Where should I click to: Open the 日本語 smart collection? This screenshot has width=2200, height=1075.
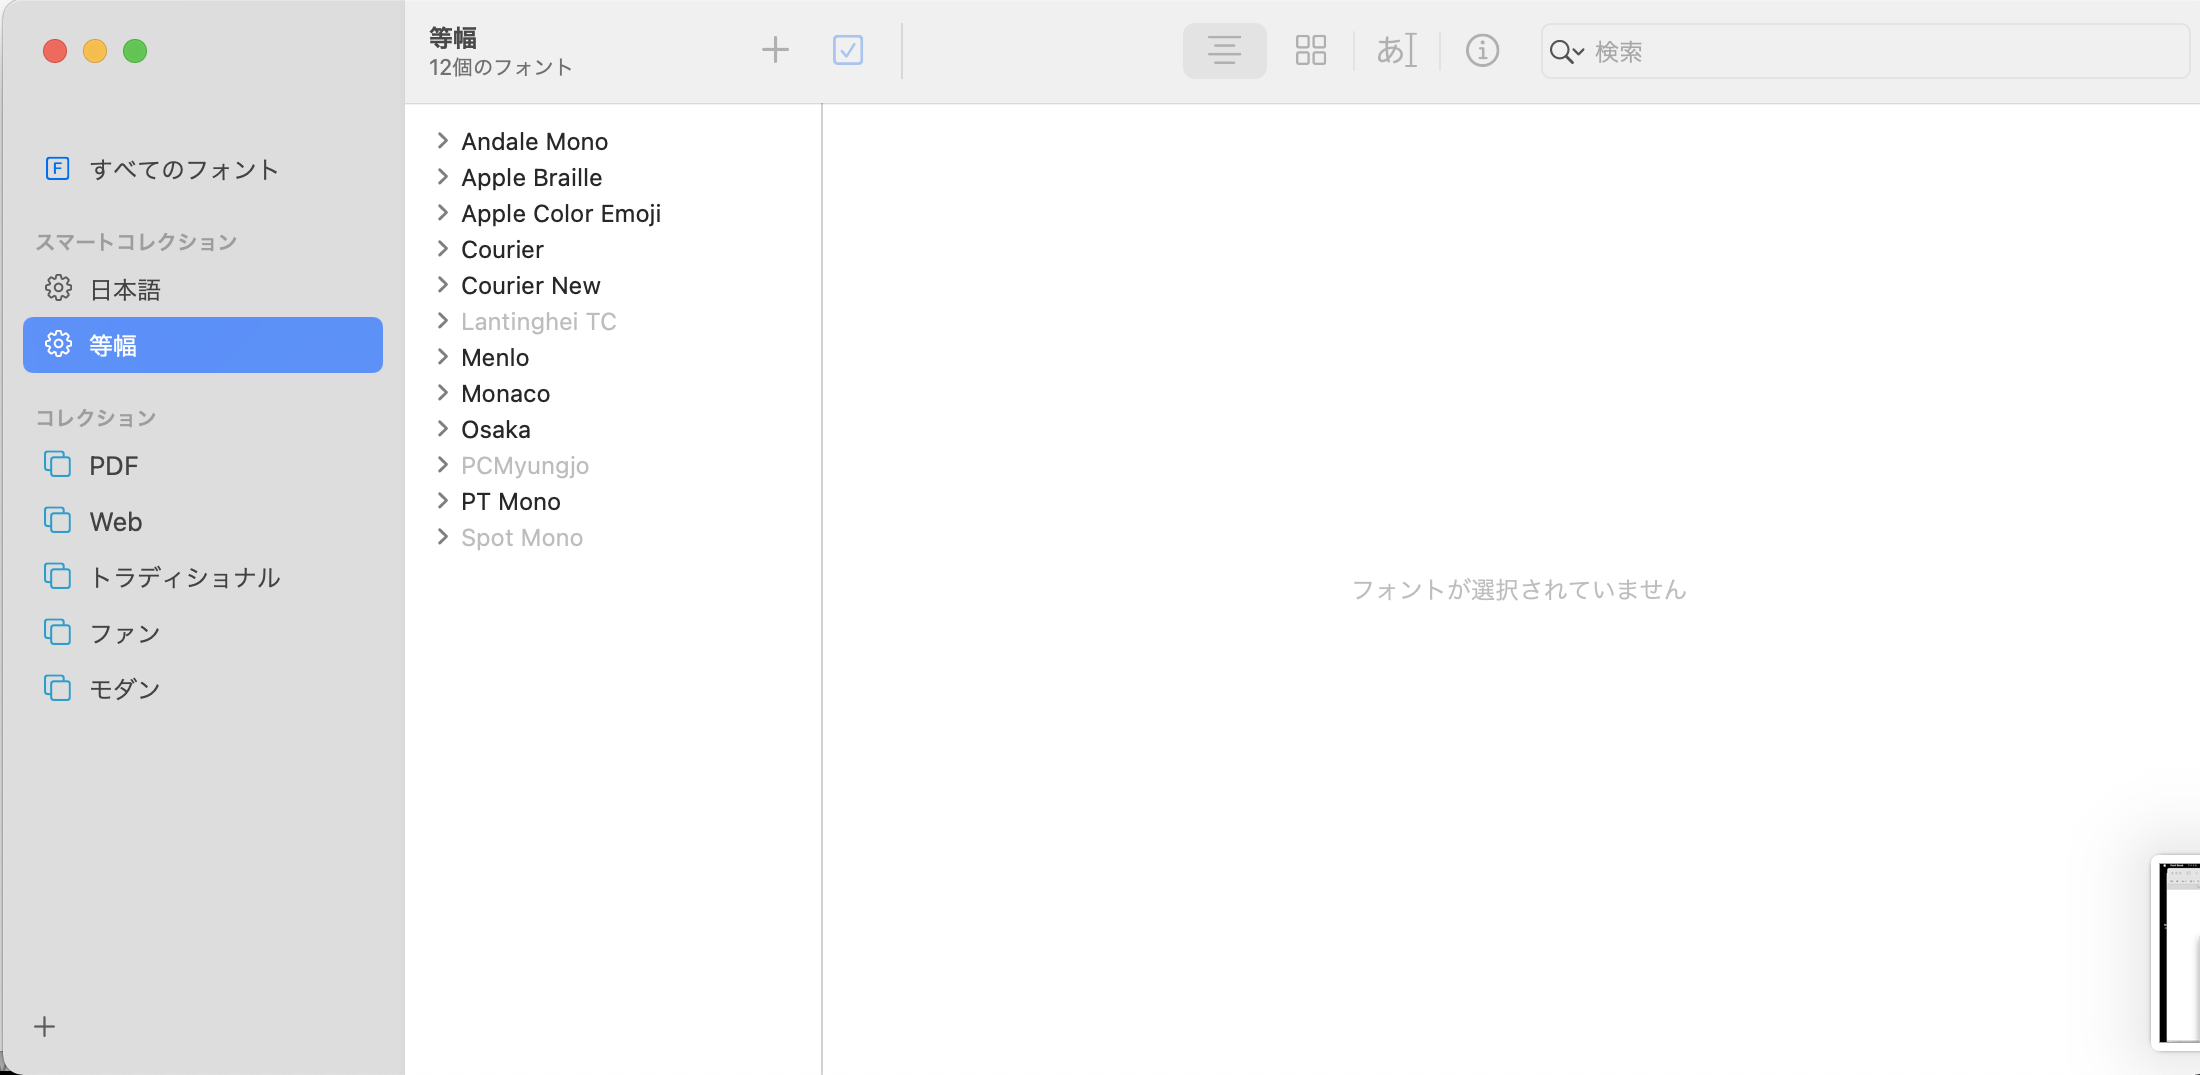pyautogui.click(x=125, y=290)
